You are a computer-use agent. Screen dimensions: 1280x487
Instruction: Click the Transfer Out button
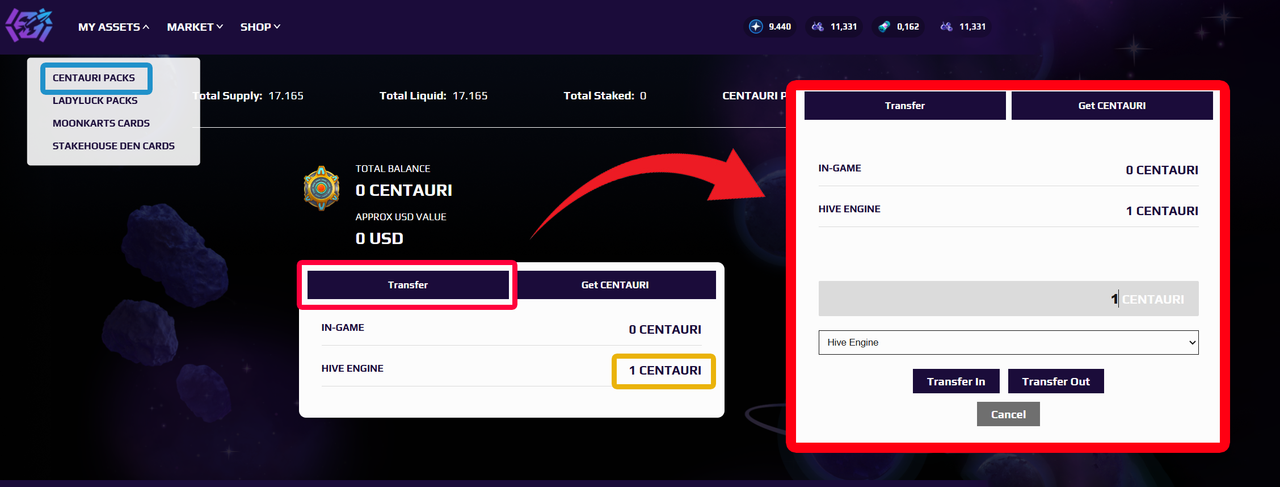point(1056,382)
